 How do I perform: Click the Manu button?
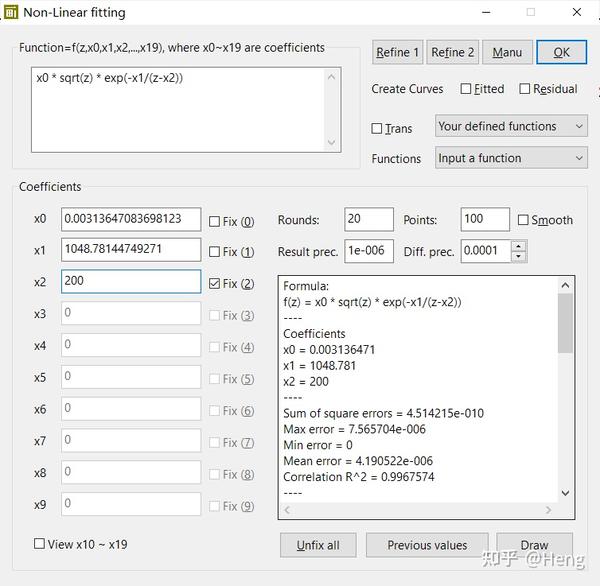pos(507,52)
